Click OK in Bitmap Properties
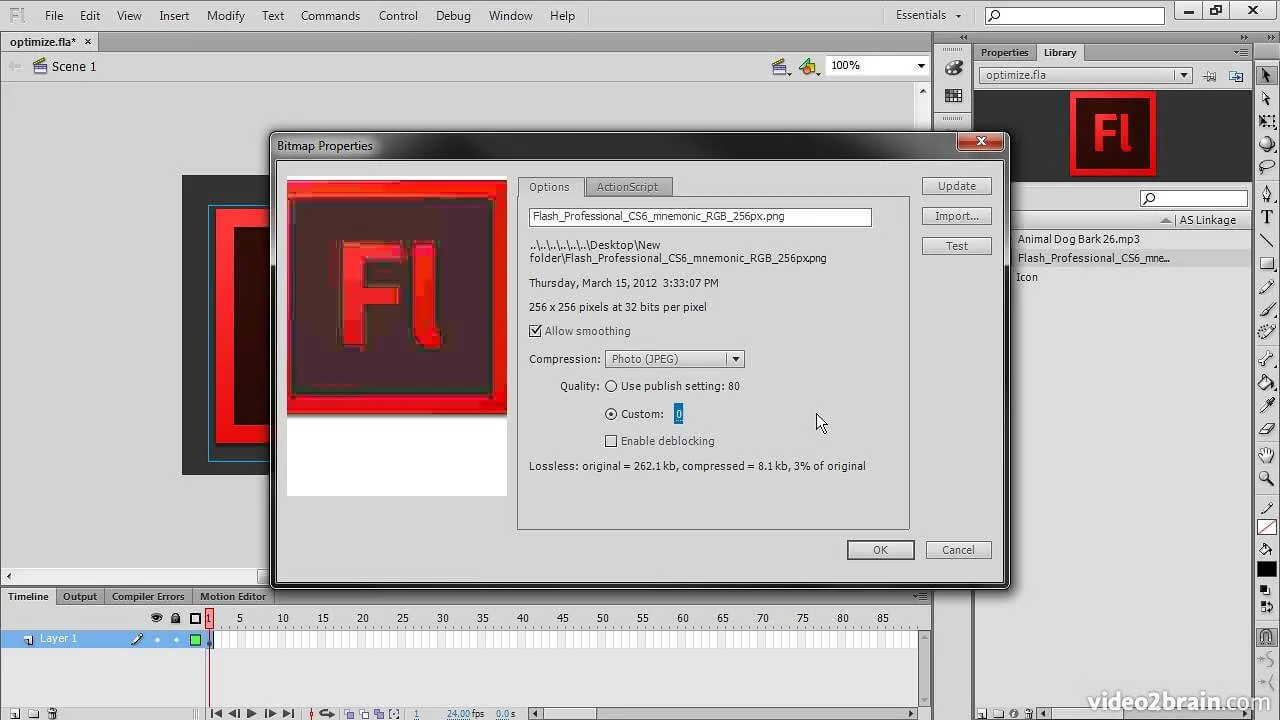 [x=880, y=550]
